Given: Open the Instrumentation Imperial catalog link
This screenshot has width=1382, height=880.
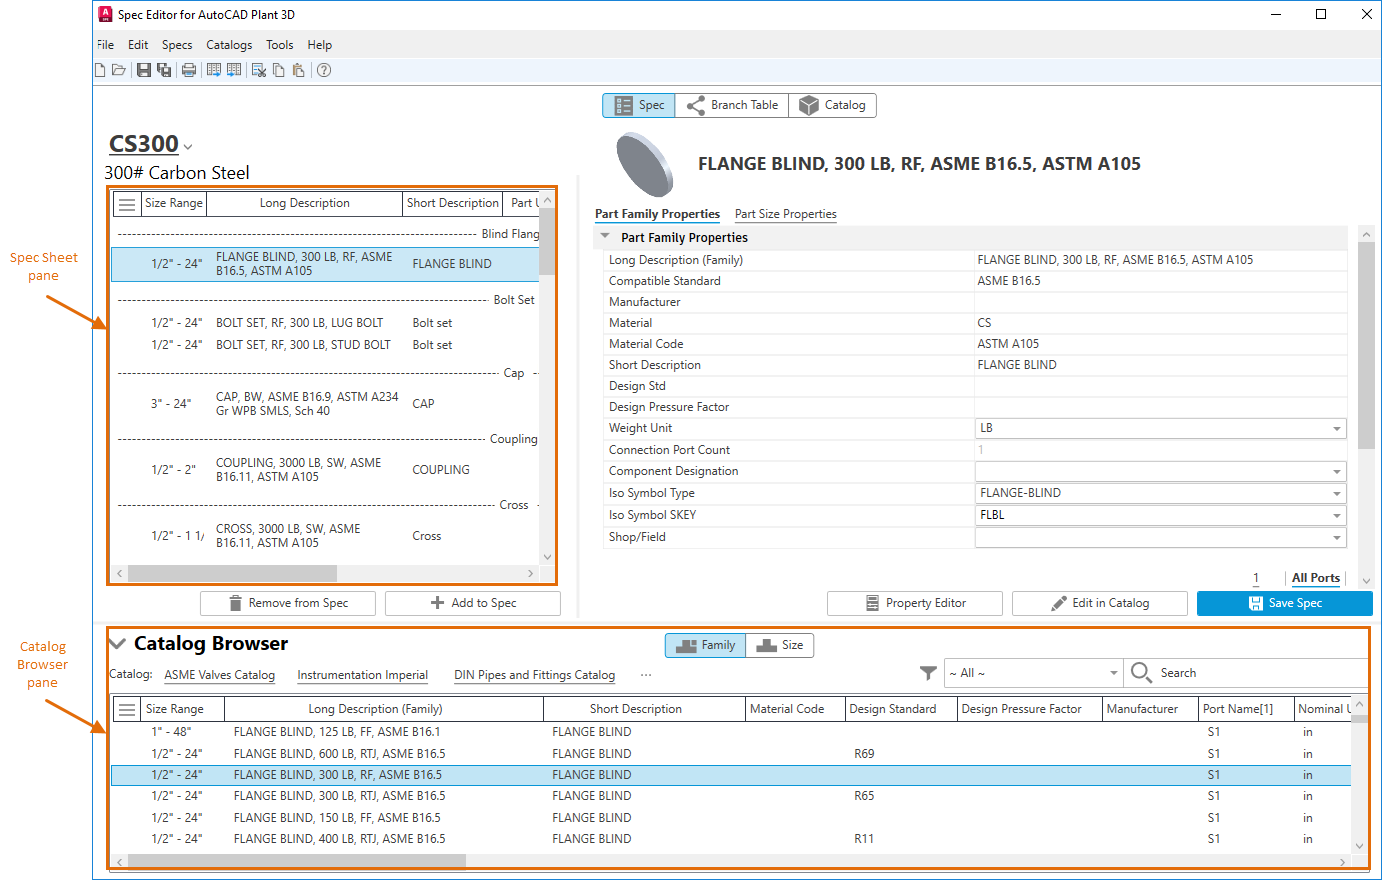Looking at the screenshot, I should pyautogui.click(x=363, y=675).
